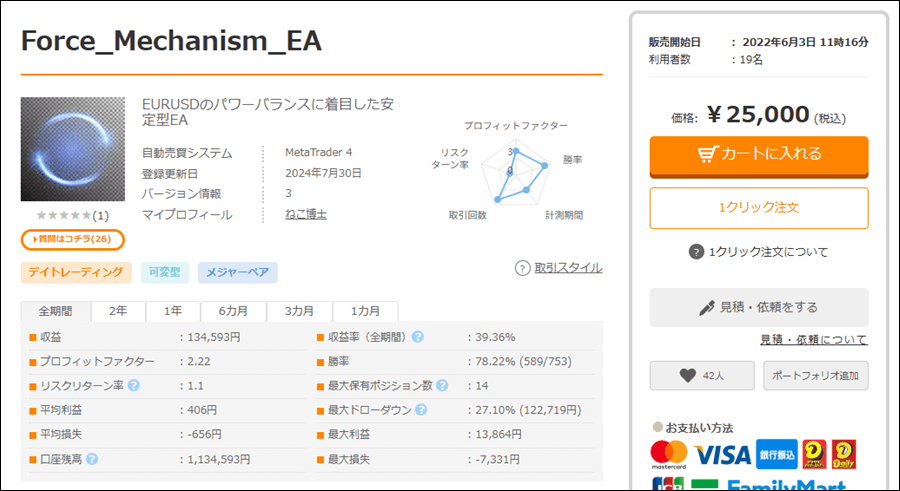This screenshot has height=491, width=900.
Task: Select the デイトレーディング tag
Action: pyautogui.click(x=76, y=272)
